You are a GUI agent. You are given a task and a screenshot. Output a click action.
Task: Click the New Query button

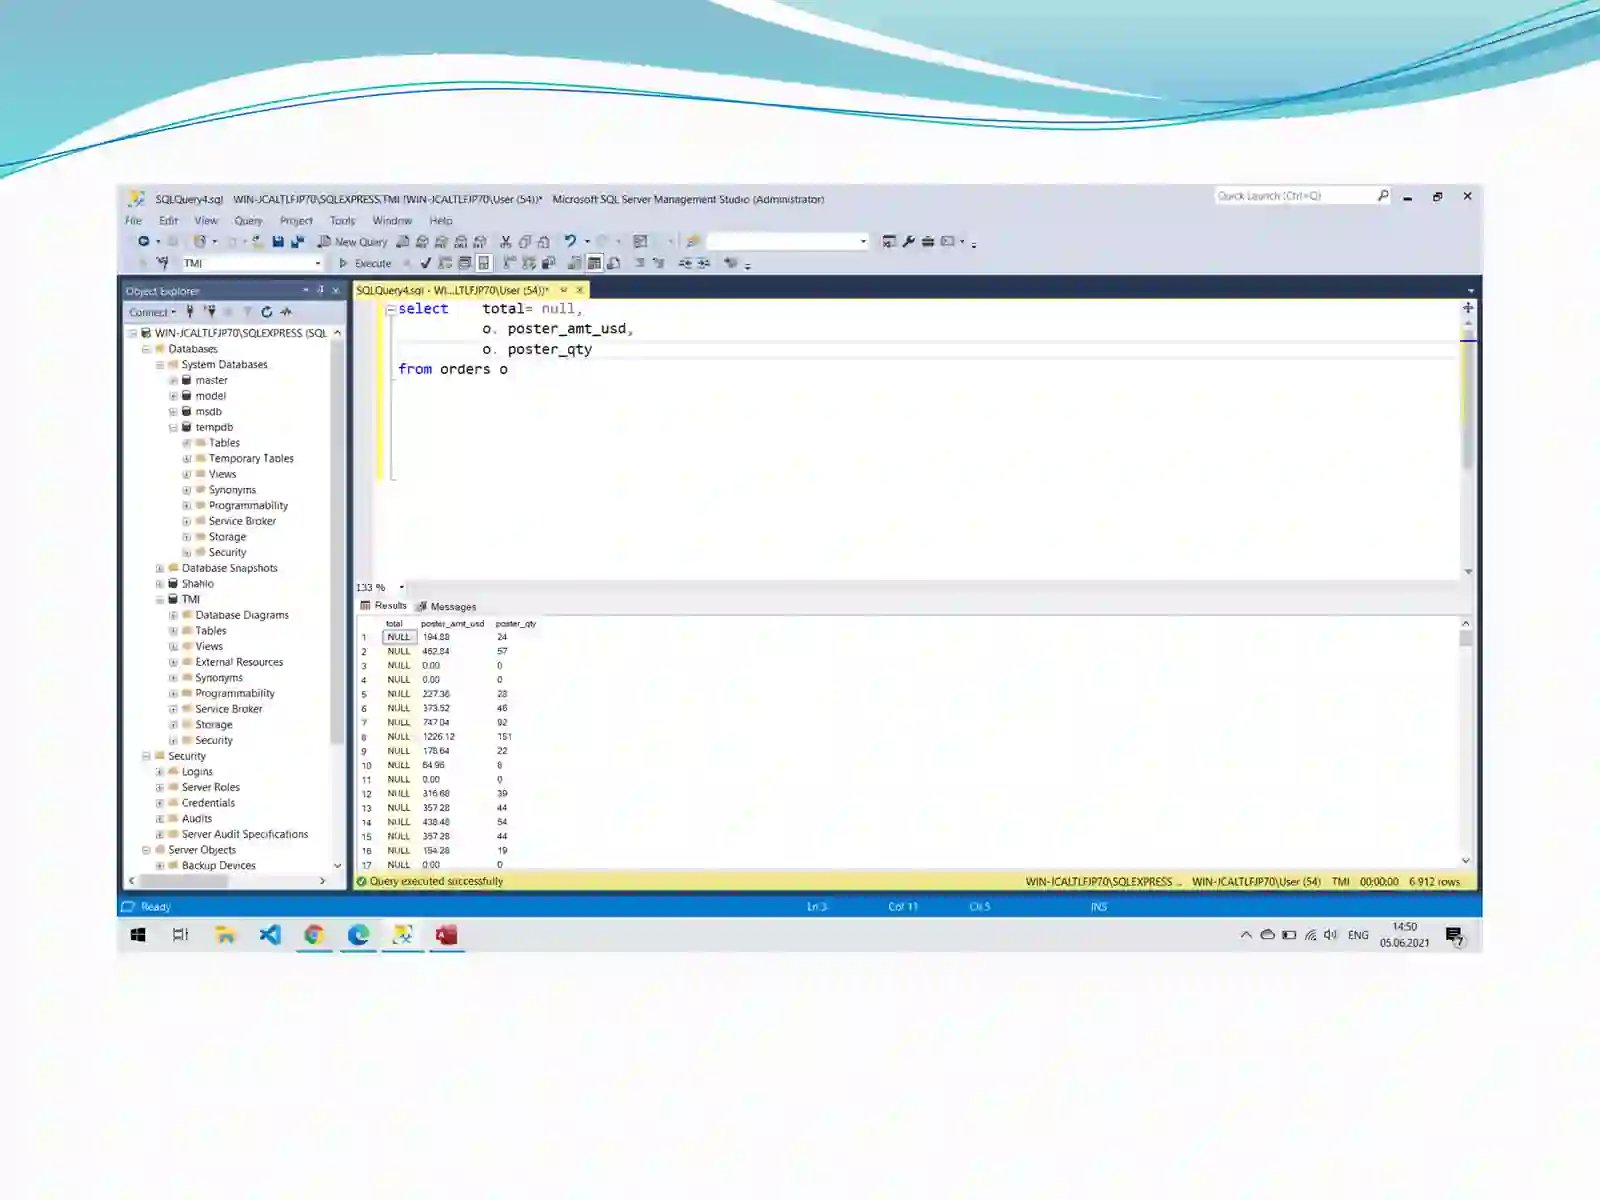click(352, 242)
